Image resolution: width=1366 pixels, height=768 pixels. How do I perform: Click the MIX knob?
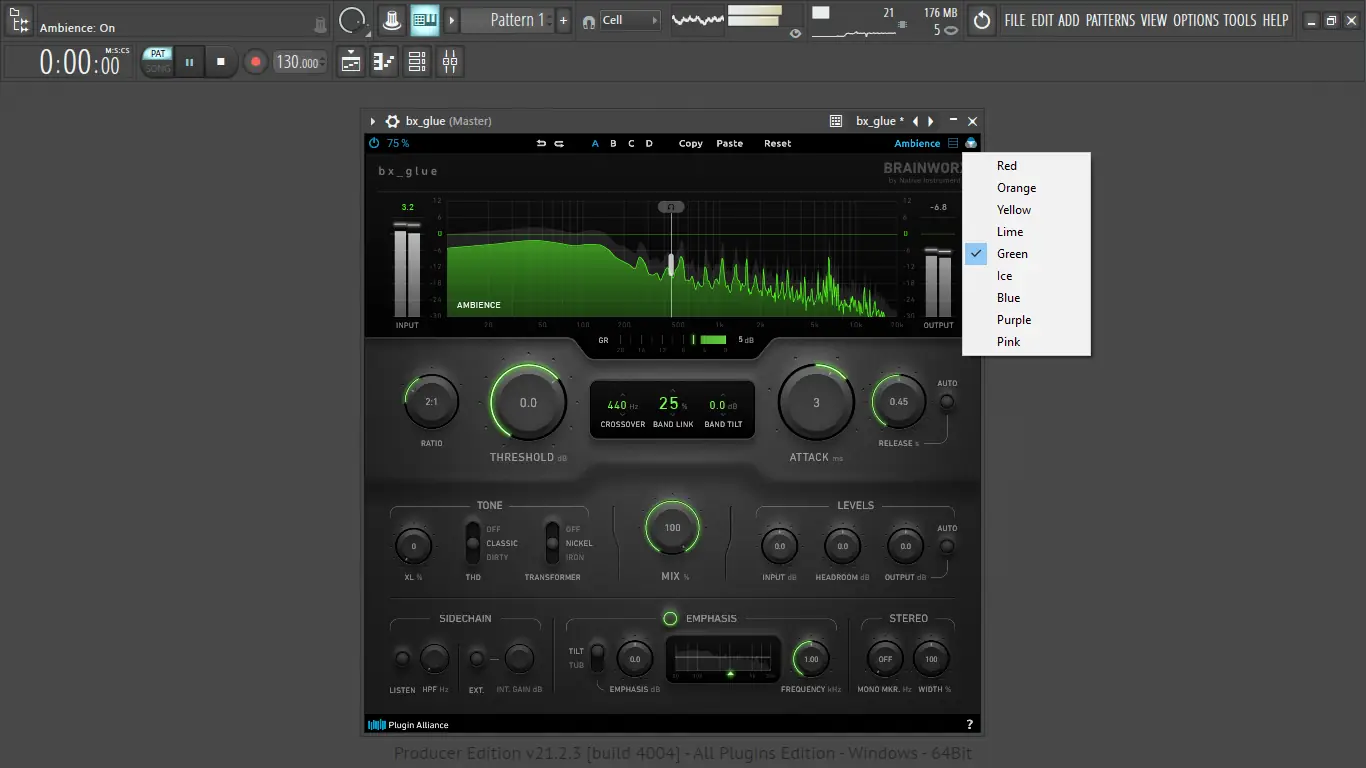pyautogui.click(x=672, y=527)
